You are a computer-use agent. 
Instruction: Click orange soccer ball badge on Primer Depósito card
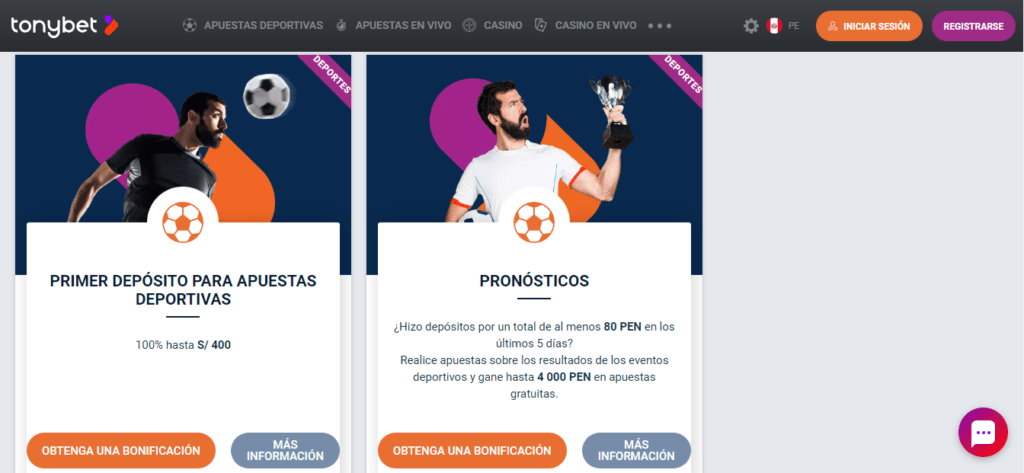coord(183,222)
